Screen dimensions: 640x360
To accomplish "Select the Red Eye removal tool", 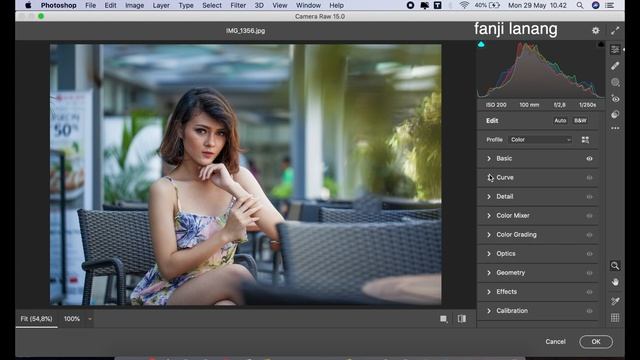I will (615, 99).
